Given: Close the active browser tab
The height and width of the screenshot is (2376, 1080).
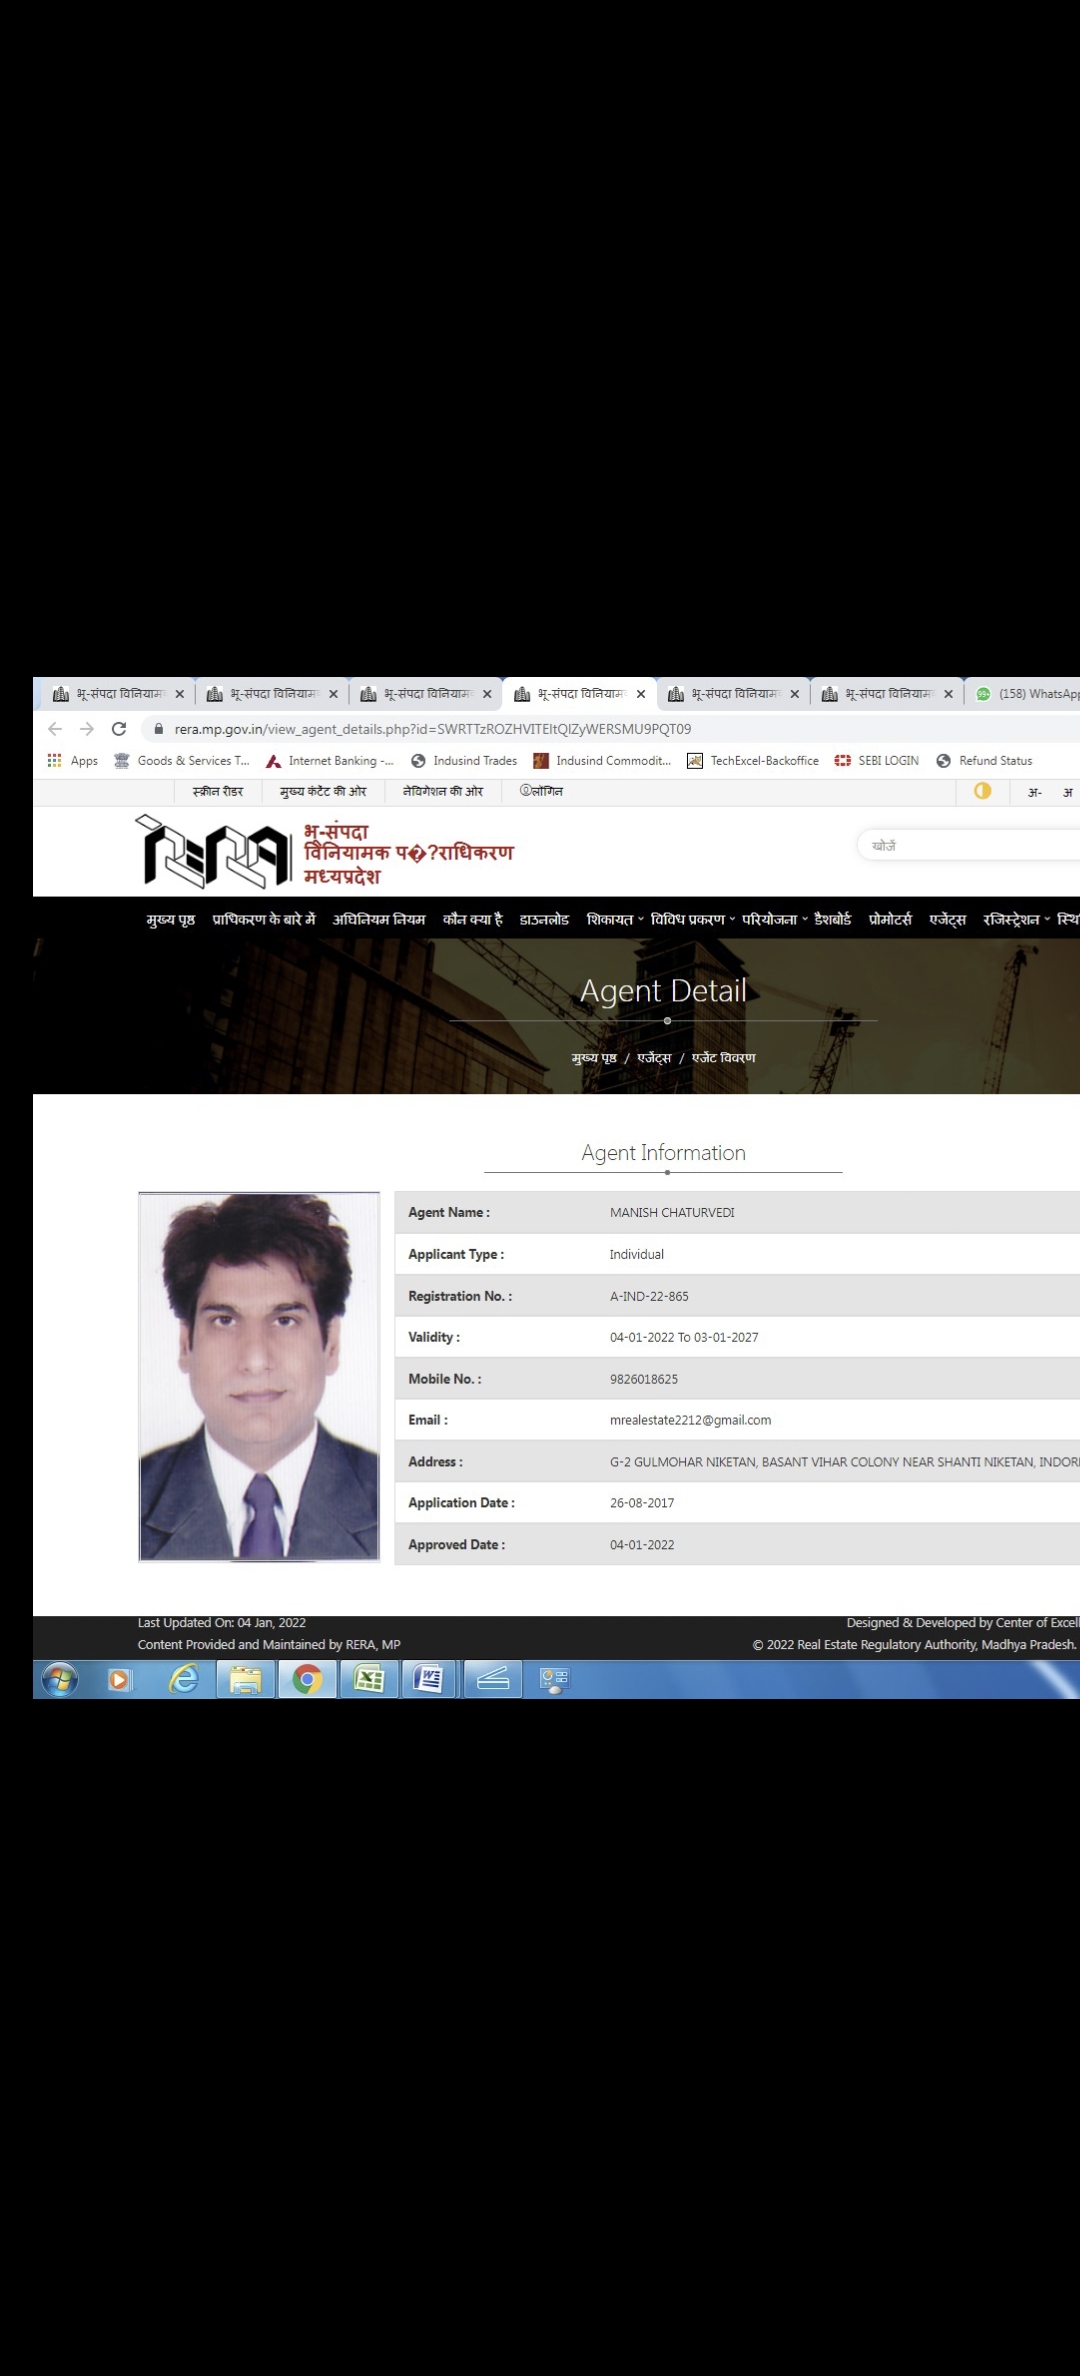Looking at the screenshot, I should 641,694.
